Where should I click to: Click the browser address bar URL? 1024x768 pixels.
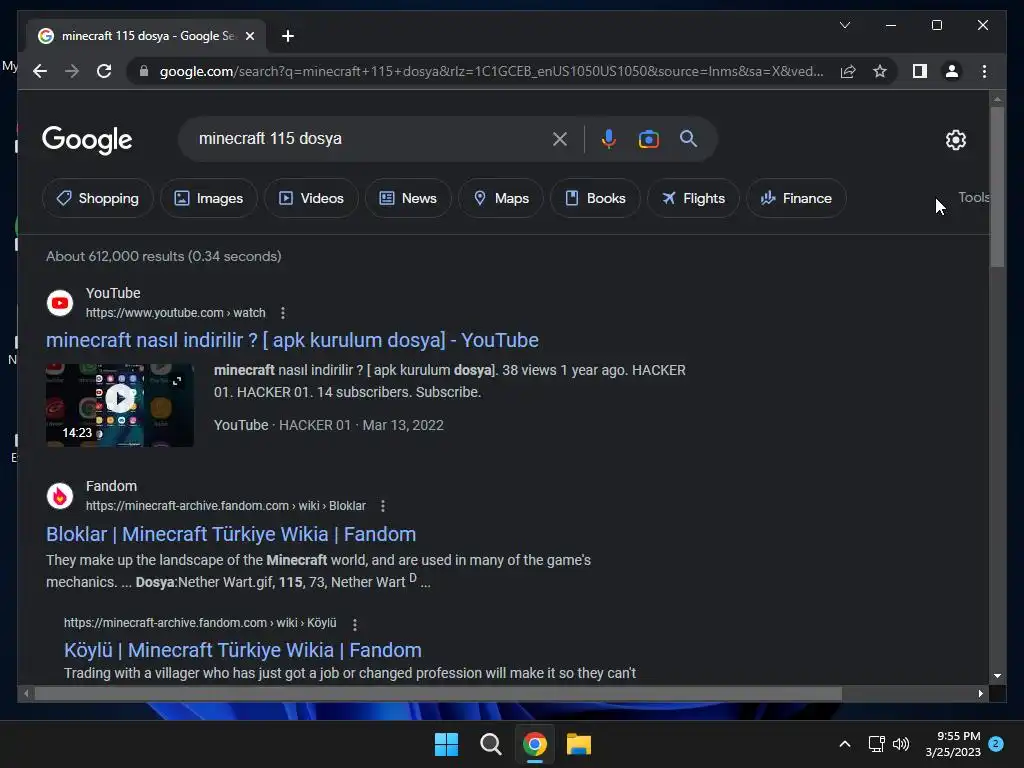(x=491, y=71)
